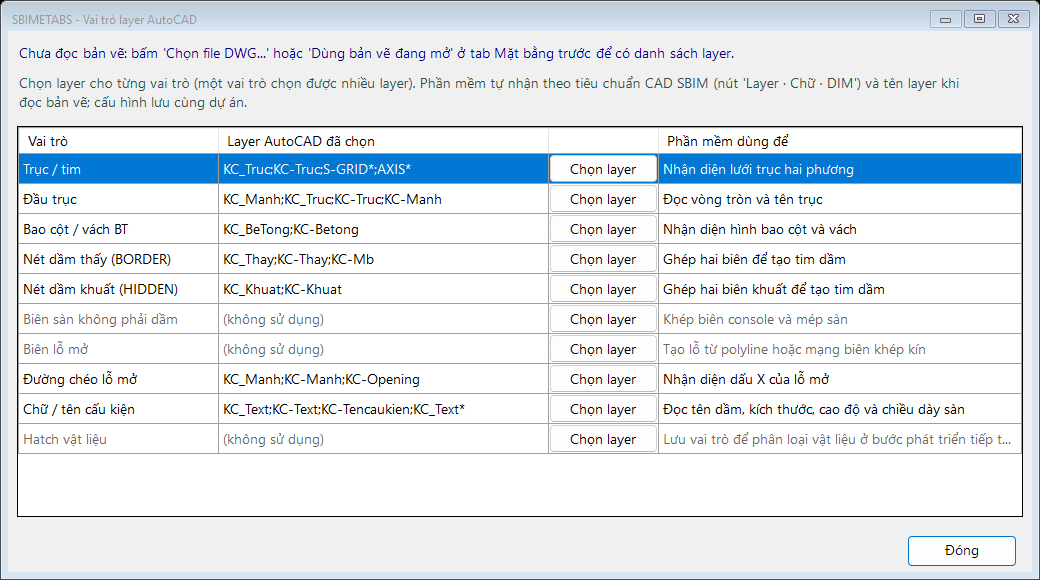This screenshot has width=1040, height=580.
Task: Select the 'Chữ / tên cấu kiện' role cell
Action: pos(118,409)
